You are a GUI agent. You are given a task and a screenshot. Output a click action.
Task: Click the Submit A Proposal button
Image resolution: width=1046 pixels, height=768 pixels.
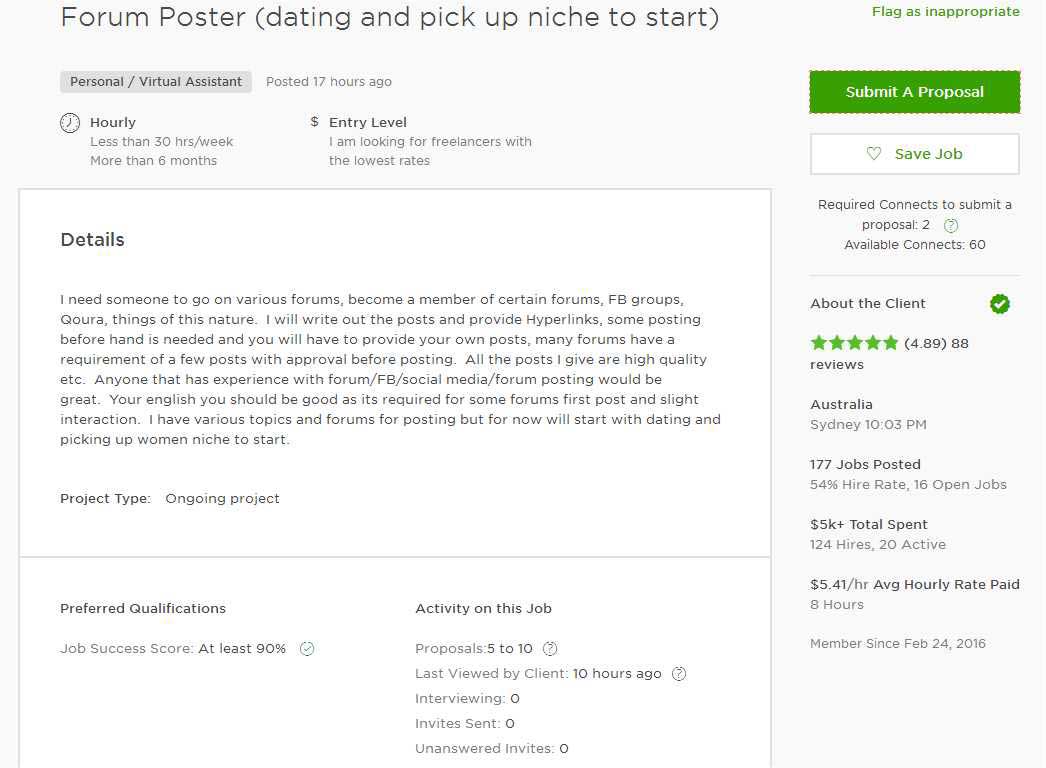tap(915, 92)
